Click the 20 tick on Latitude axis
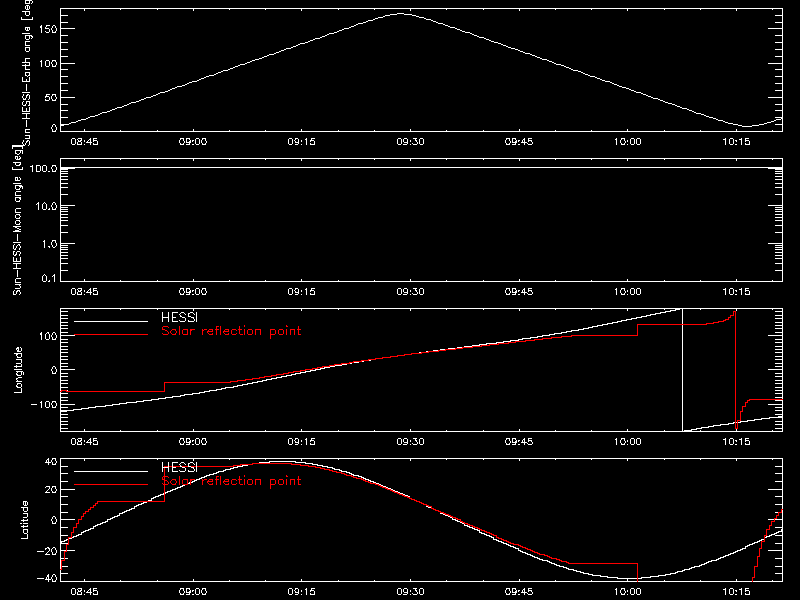 [51, 490]
